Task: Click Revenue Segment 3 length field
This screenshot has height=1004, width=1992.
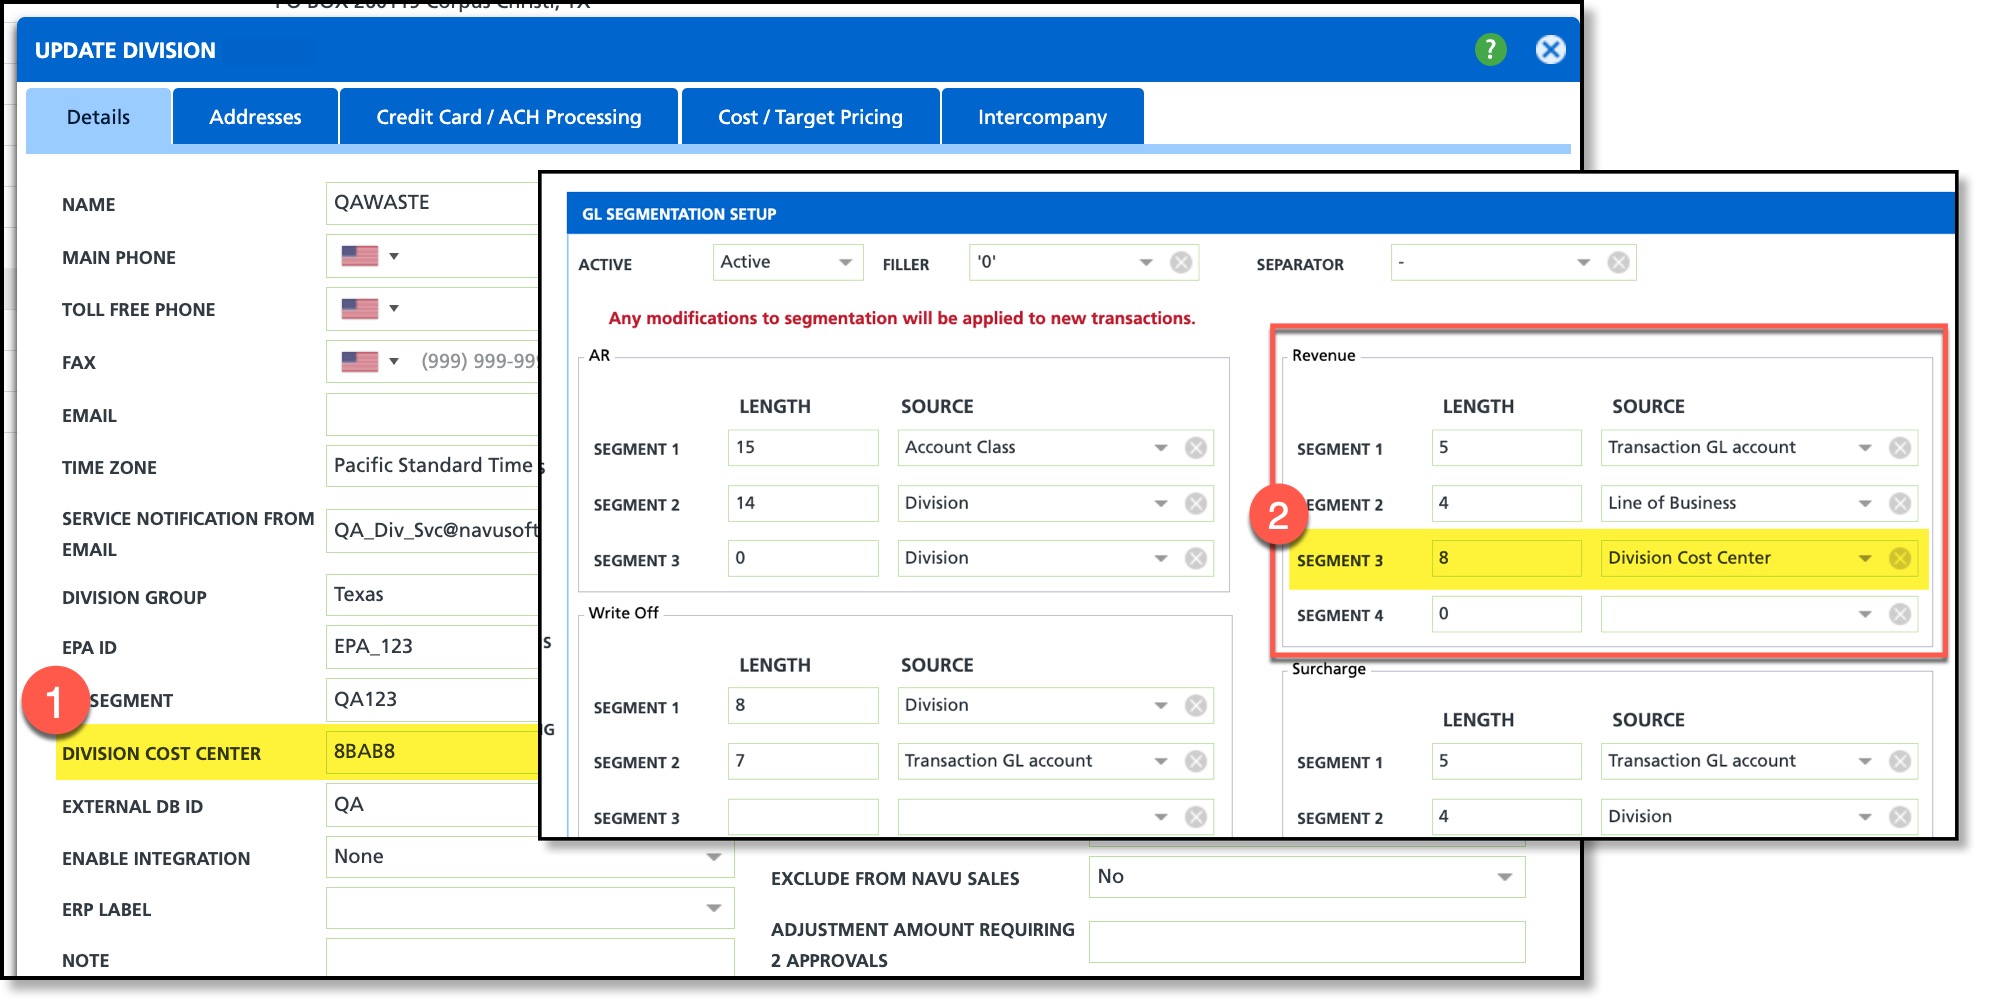Action: click(x=1506, y=558)
